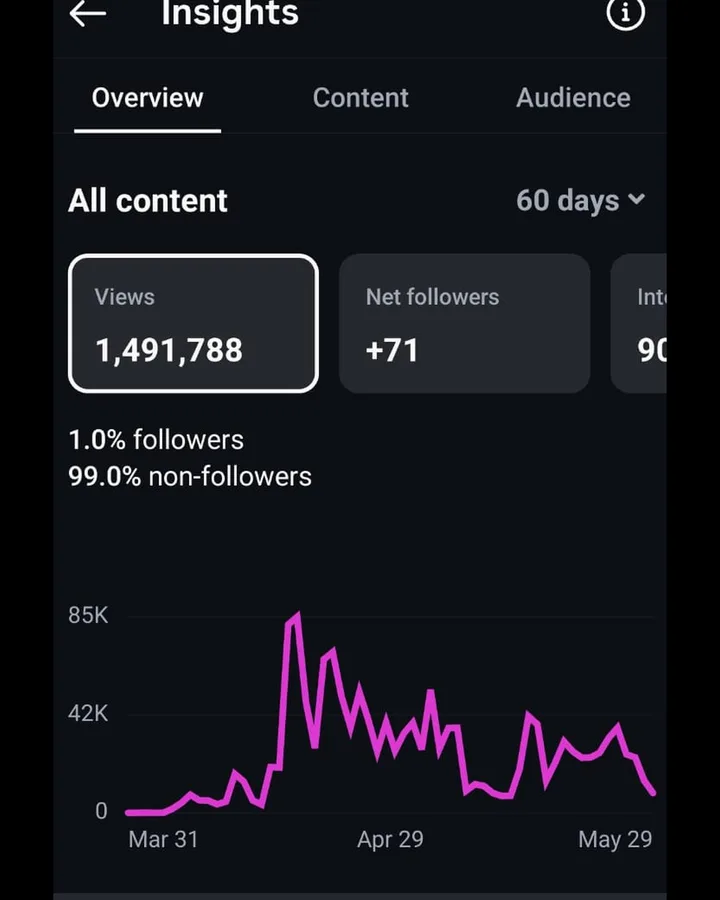Tap the 1.0% followers text
The height and width of the screenshot is (900, 720).
pos(156,440)
